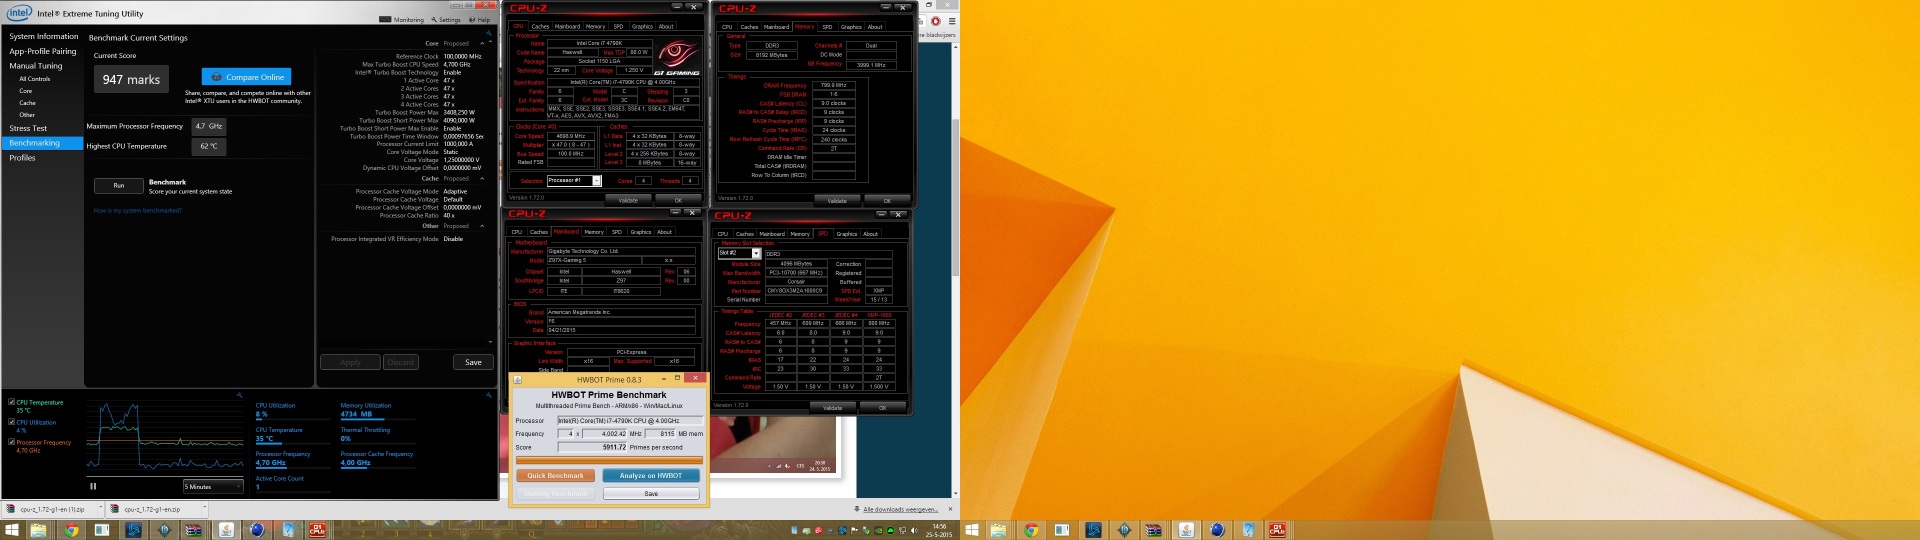The height and width of the screenshot is (540, 1920).
Task: Toggle CPU Utilization graph checkbox
Action: click(x=11, y=422)
